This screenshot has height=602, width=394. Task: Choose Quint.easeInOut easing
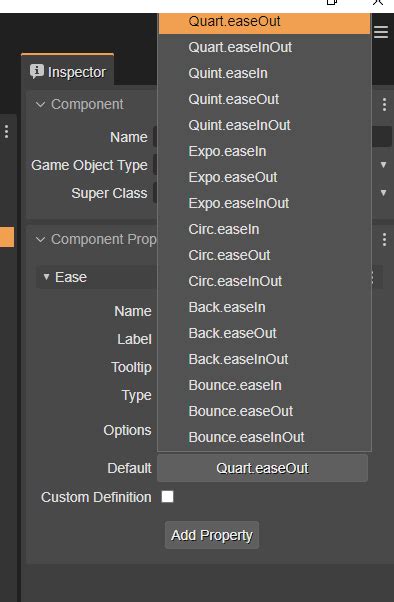click(x=264, y=125)
